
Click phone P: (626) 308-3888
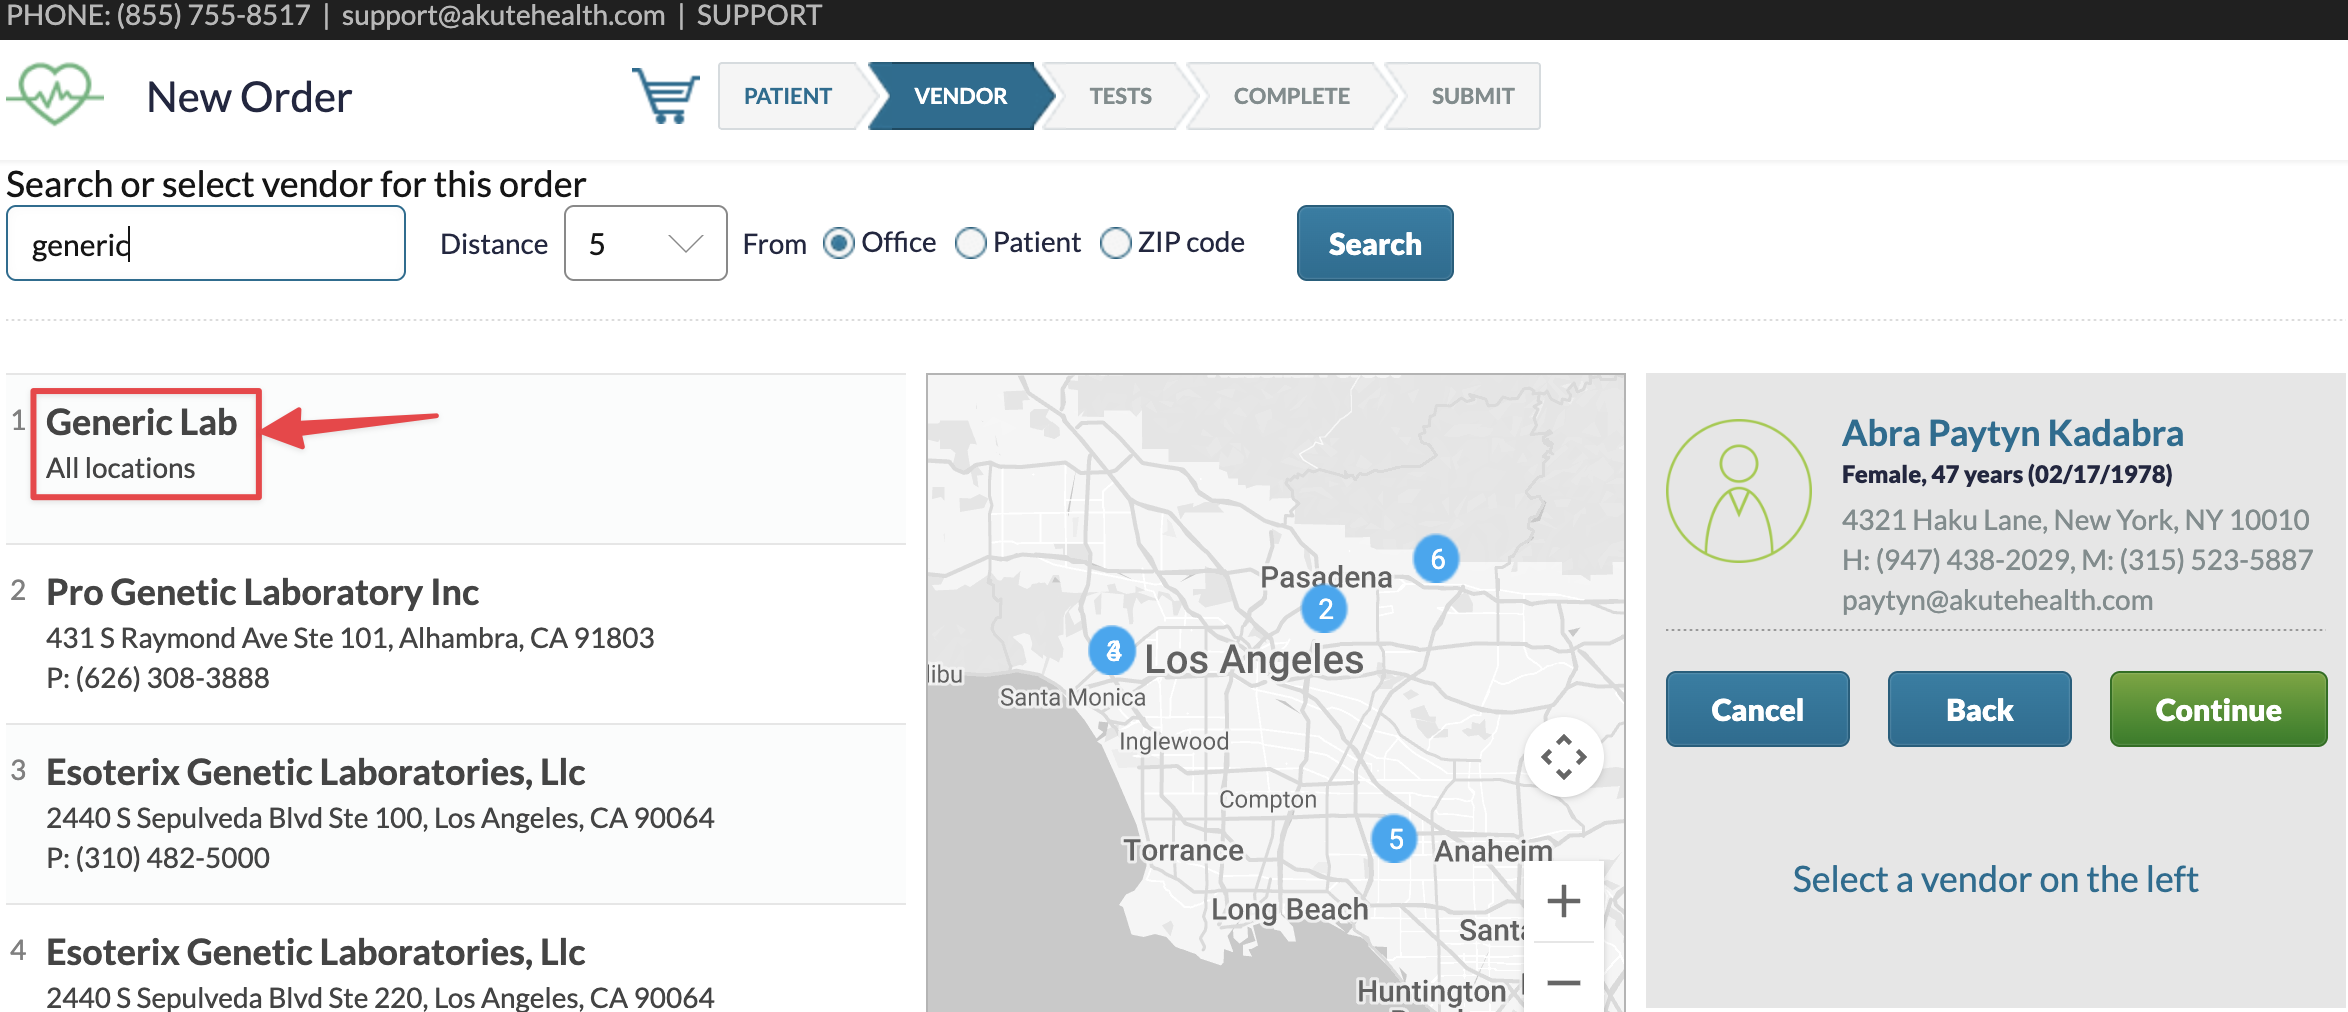point(158,678)
